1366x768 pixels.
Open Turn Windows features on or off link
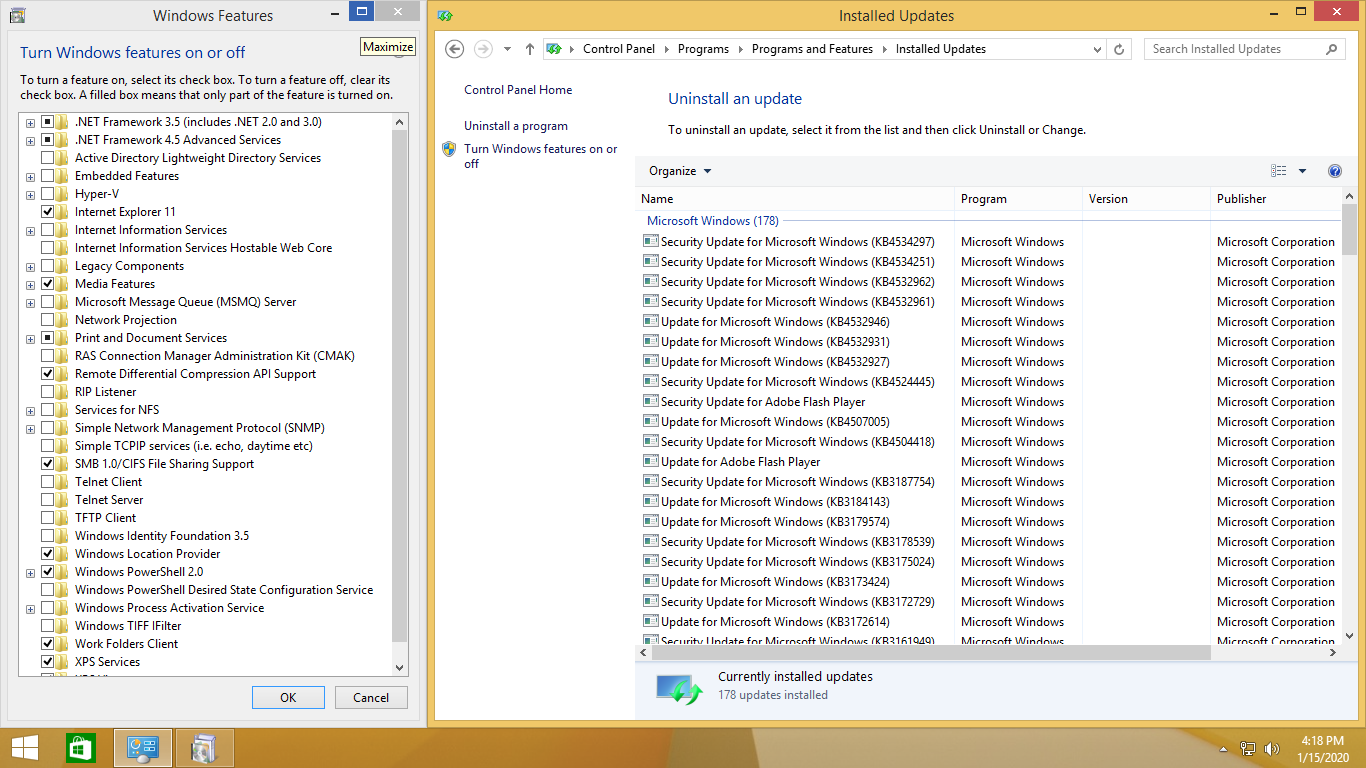541,156
